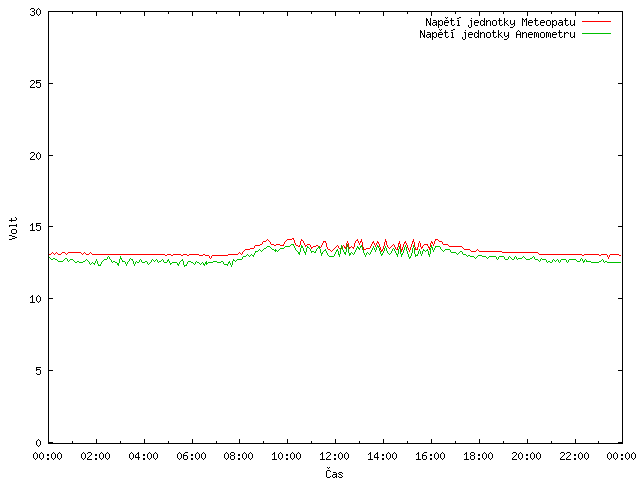Click the x-axis label 10:00
The height and width of the screenshot is (480, 640).
click(x=287, y=456)
